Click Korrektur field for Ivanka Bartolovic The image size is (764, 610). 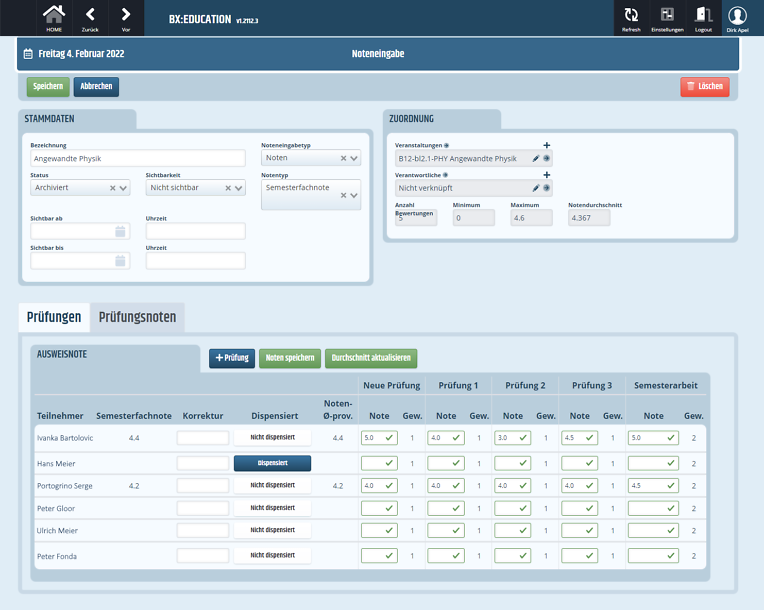pos(203,438)
